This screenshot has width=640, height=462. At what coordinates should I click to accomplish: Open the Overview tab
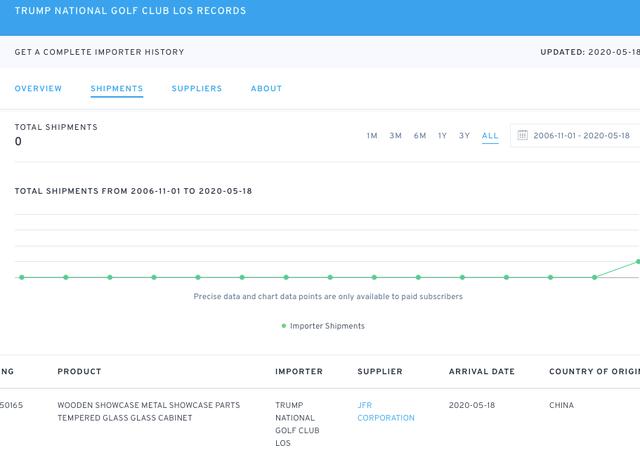pyautogui.click(x=38, y=89)
